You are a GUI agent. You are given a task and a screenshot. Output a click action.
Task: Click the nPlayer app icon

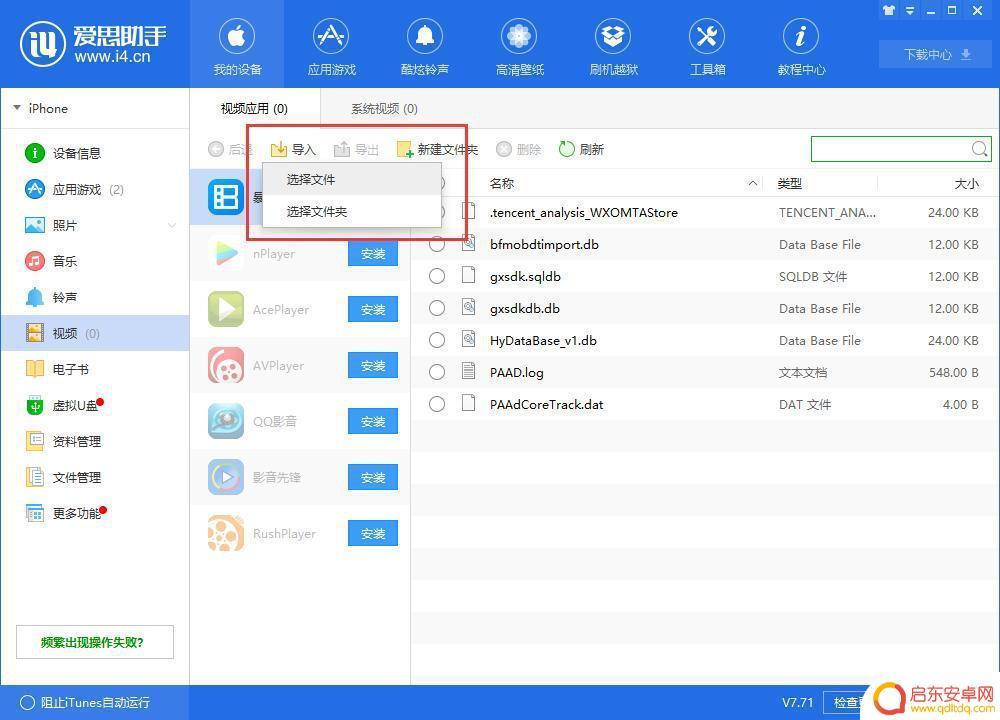coord(226,253)
